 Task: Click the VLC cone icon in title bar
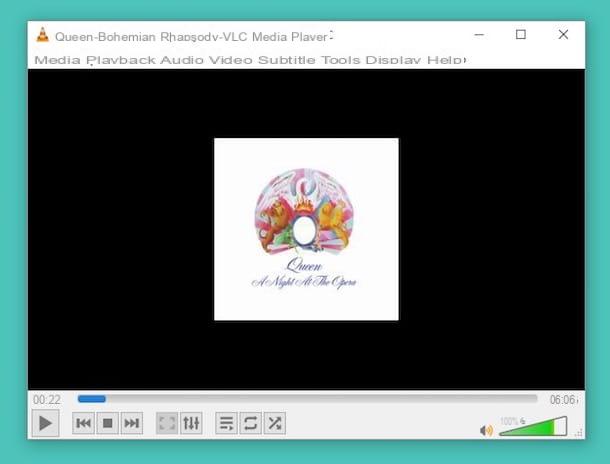point(42,35)
